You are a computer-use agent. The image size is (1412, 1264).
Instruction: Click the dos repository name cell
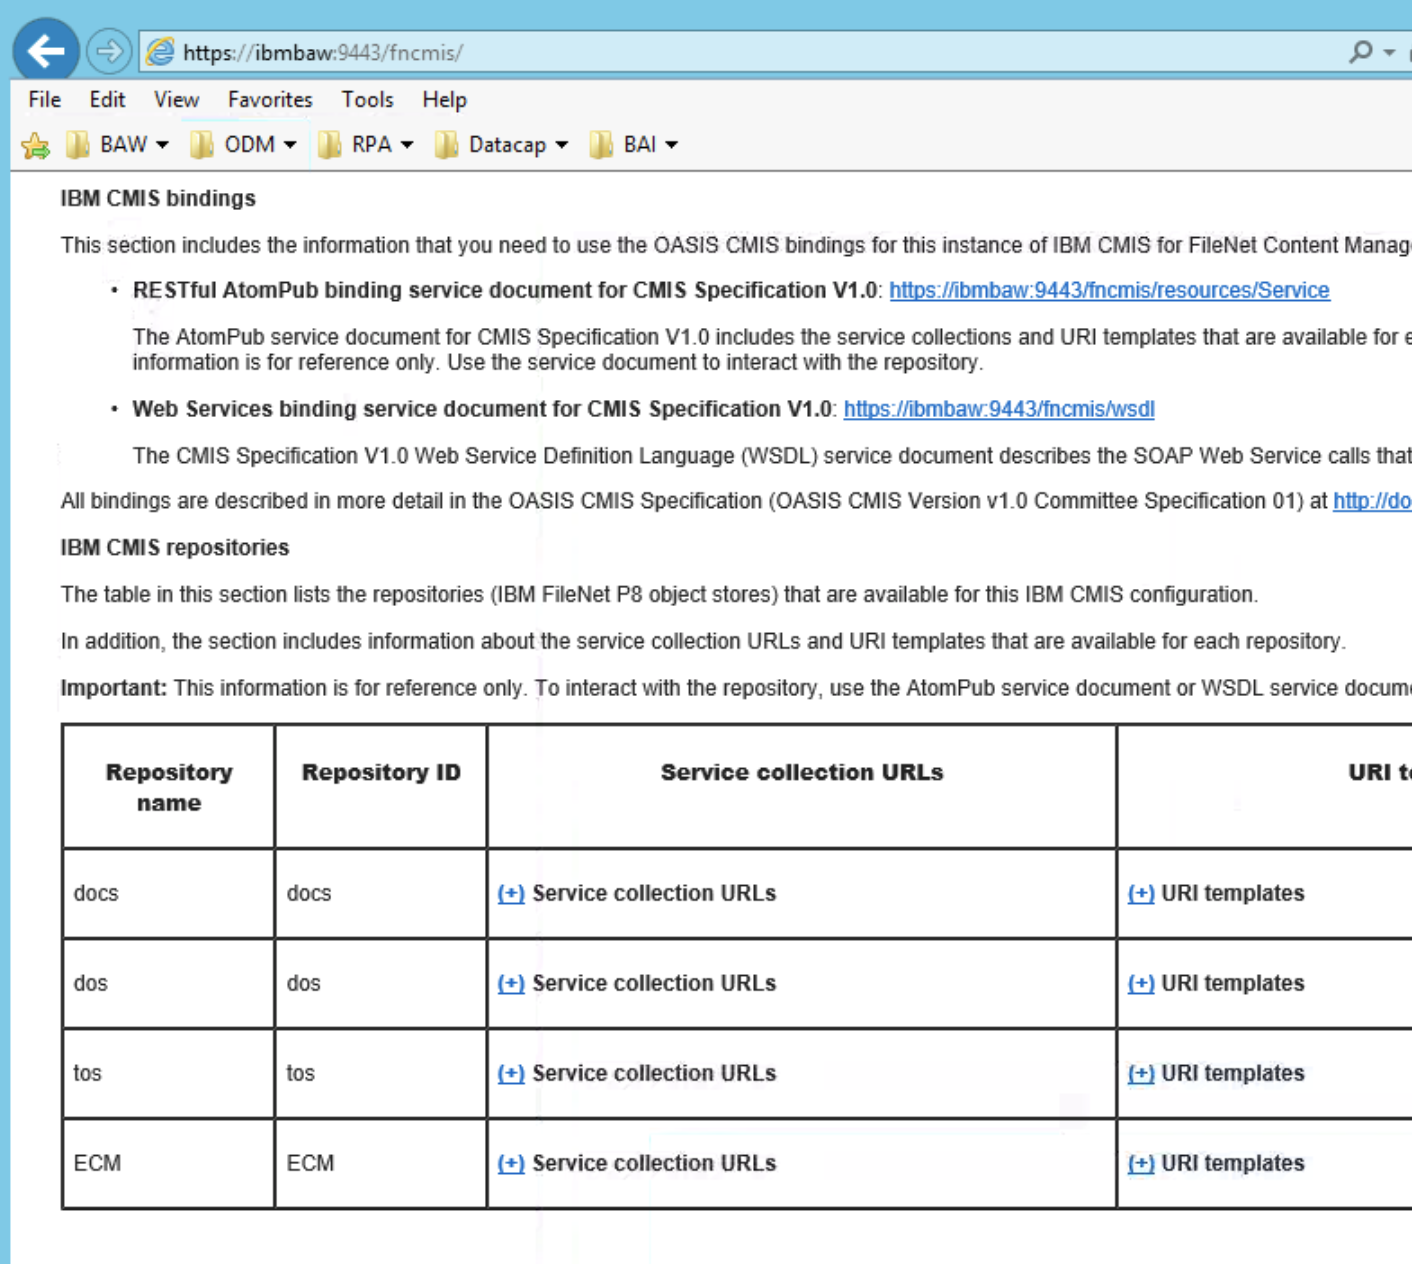[x=168, y=983]
